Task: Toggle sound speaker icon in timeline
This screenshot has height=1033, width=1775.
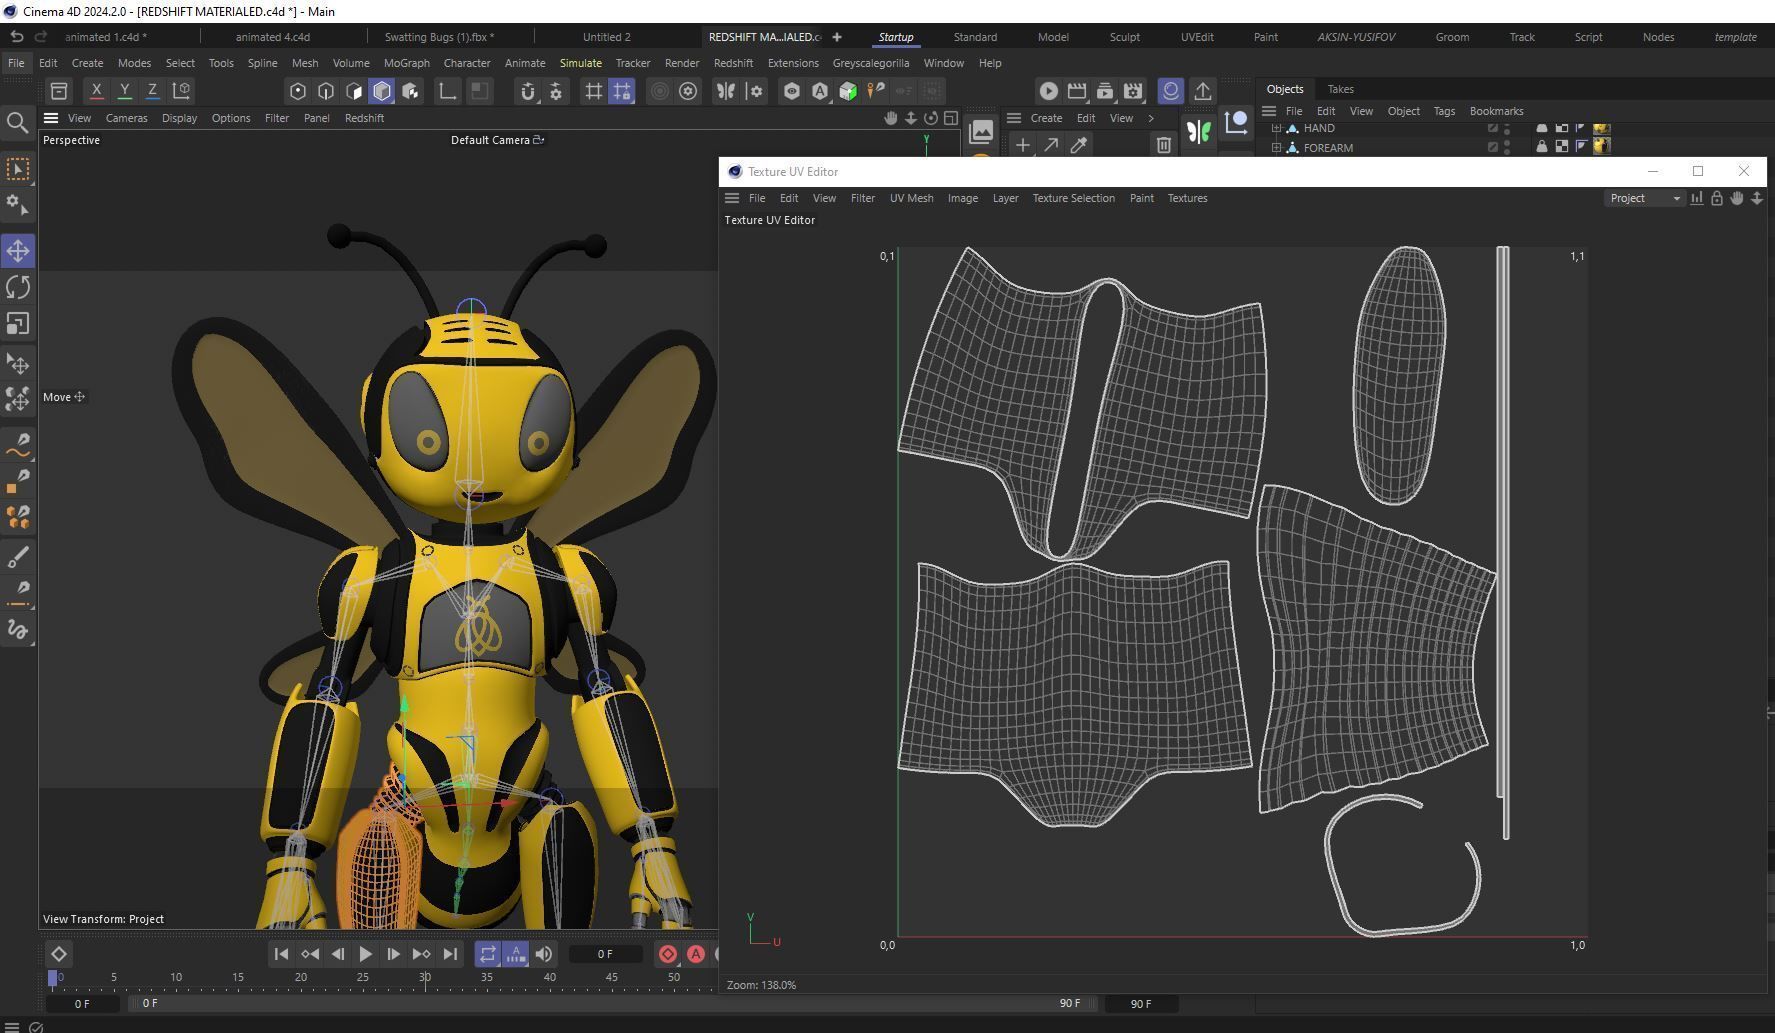Action: coord(543,954)
